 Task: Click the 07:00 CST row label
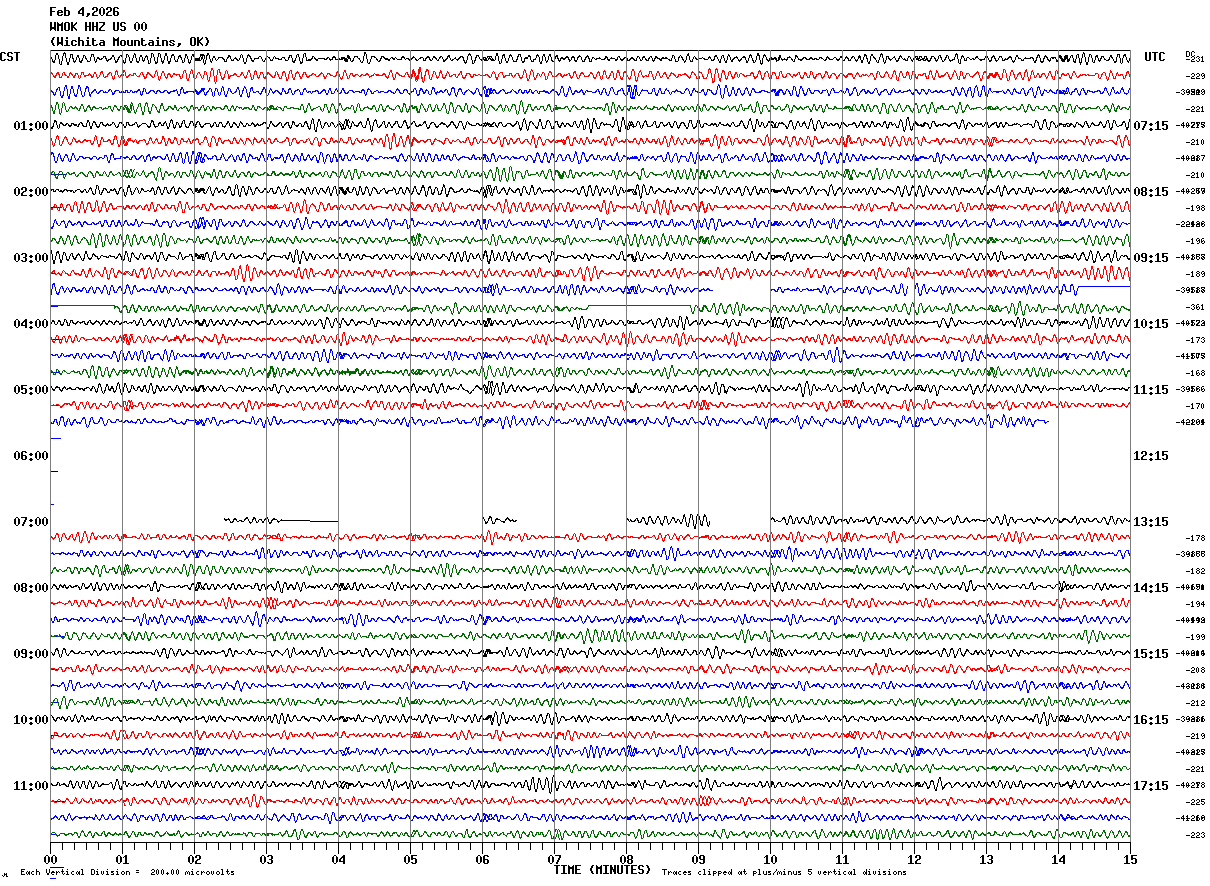pyautogui.click(x=30, y=522)
